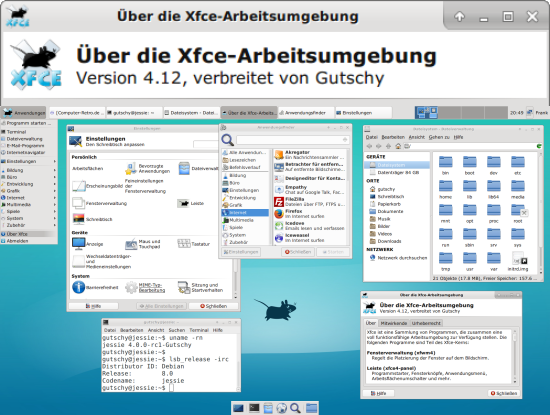Expand the Büro submenu in applications menu

point(29,177)
